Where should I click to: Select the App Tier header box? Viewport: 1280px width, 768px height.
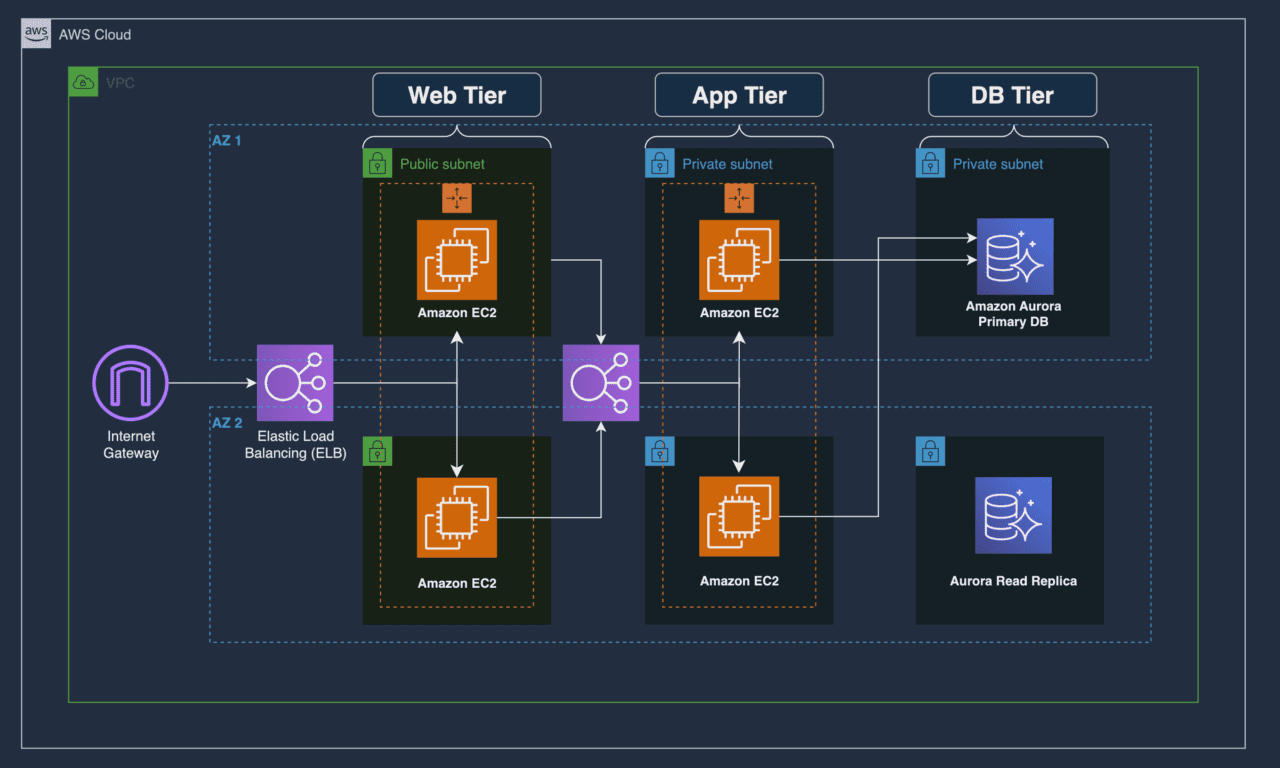pyautogui.click(x=739, y=96)
